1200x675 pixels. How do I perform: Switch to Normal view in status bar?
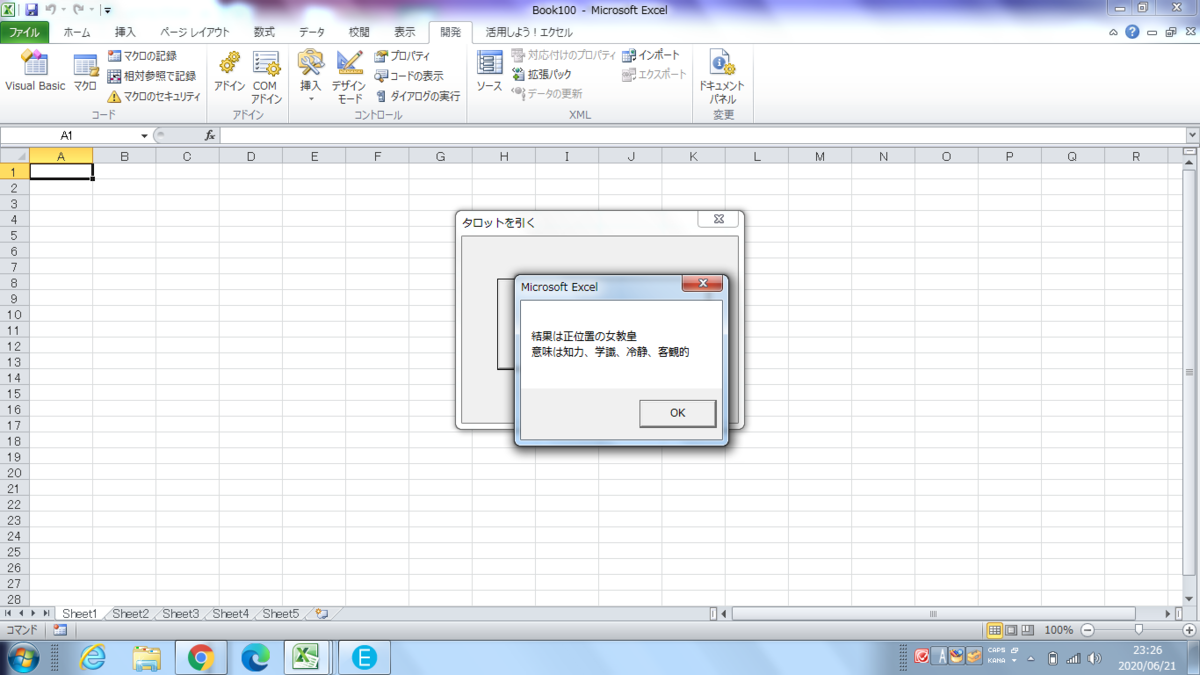[995, 630]
